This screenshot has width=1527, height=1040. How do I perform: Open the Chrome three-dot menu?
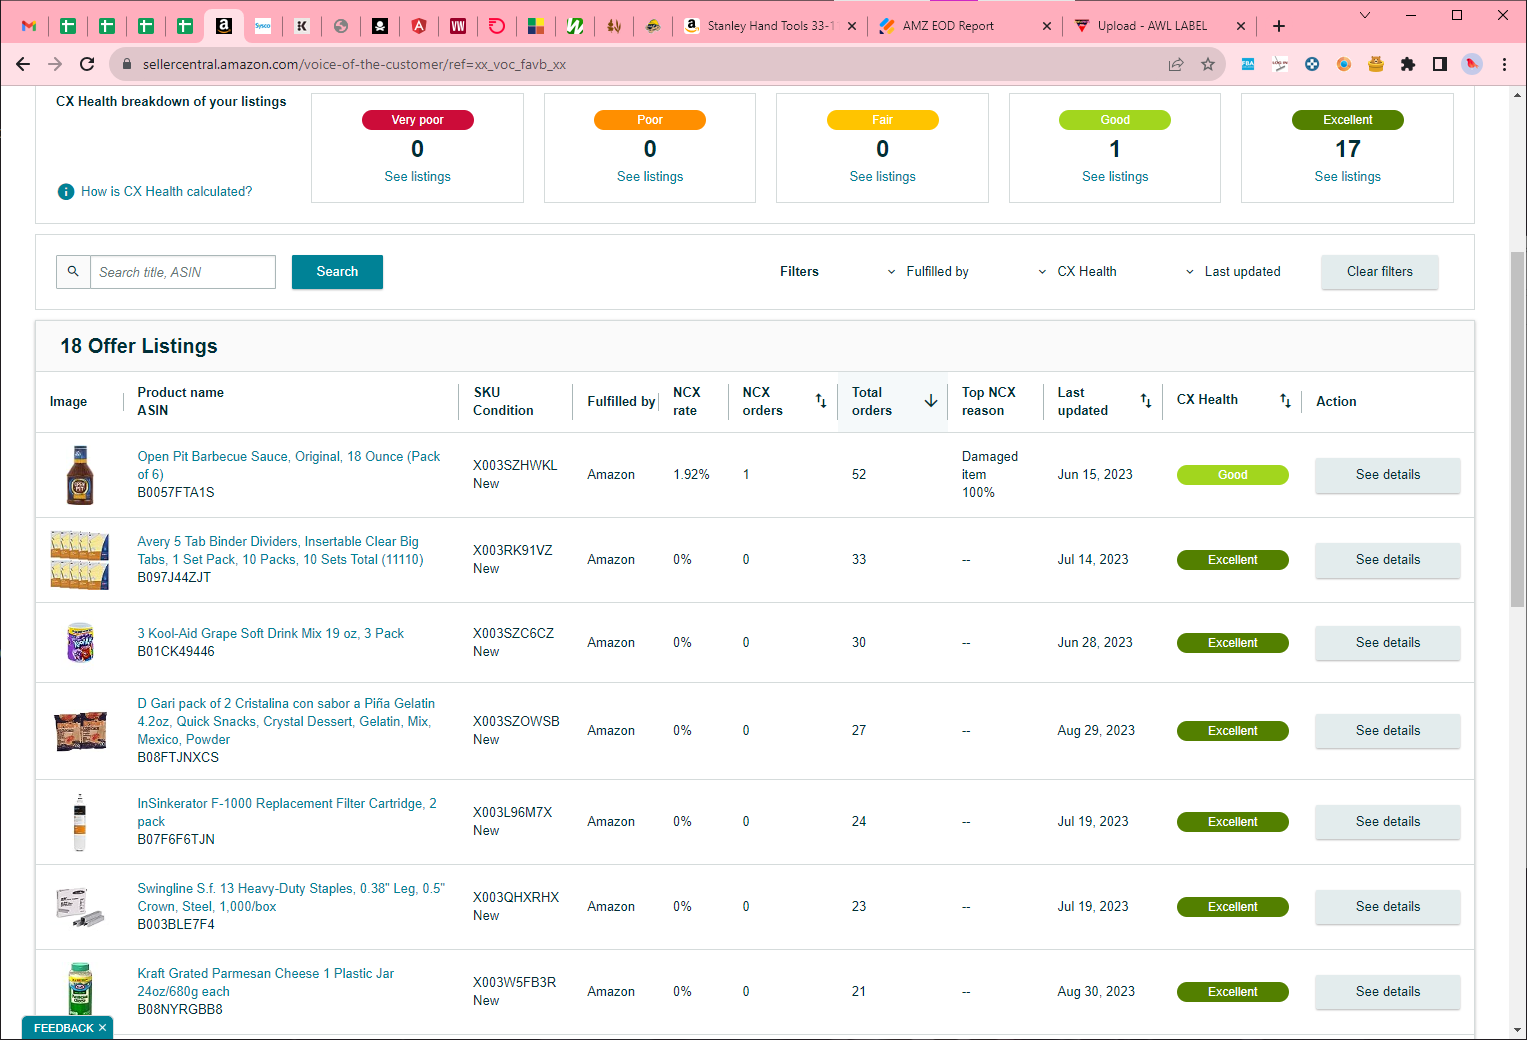tap(1504, 64)
